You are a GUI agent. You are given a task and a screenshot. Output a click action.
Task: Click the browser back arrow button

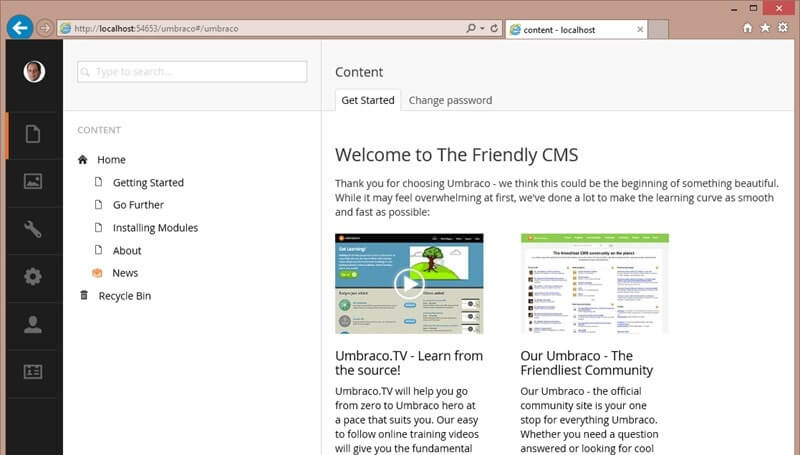coord(20,28)
